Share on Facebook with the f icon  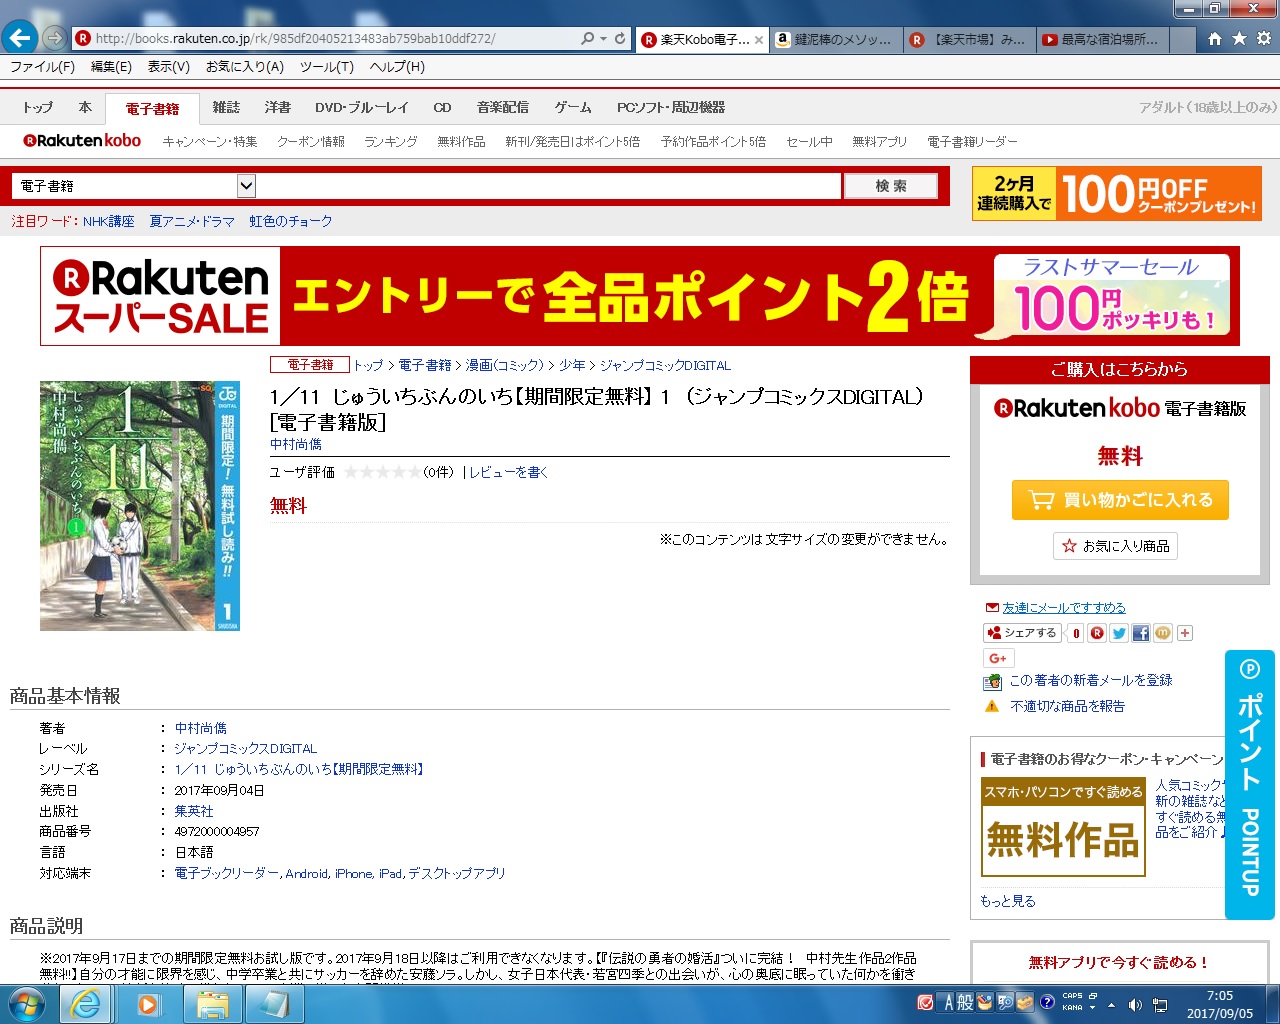coord(1141,633)
